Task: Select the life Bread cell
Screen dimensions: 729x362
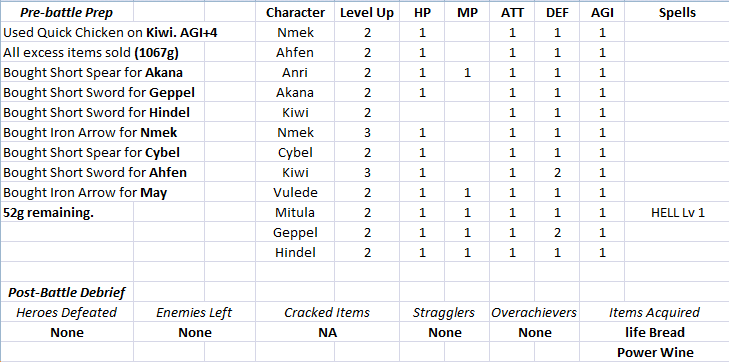Action: tap(655, 332)
